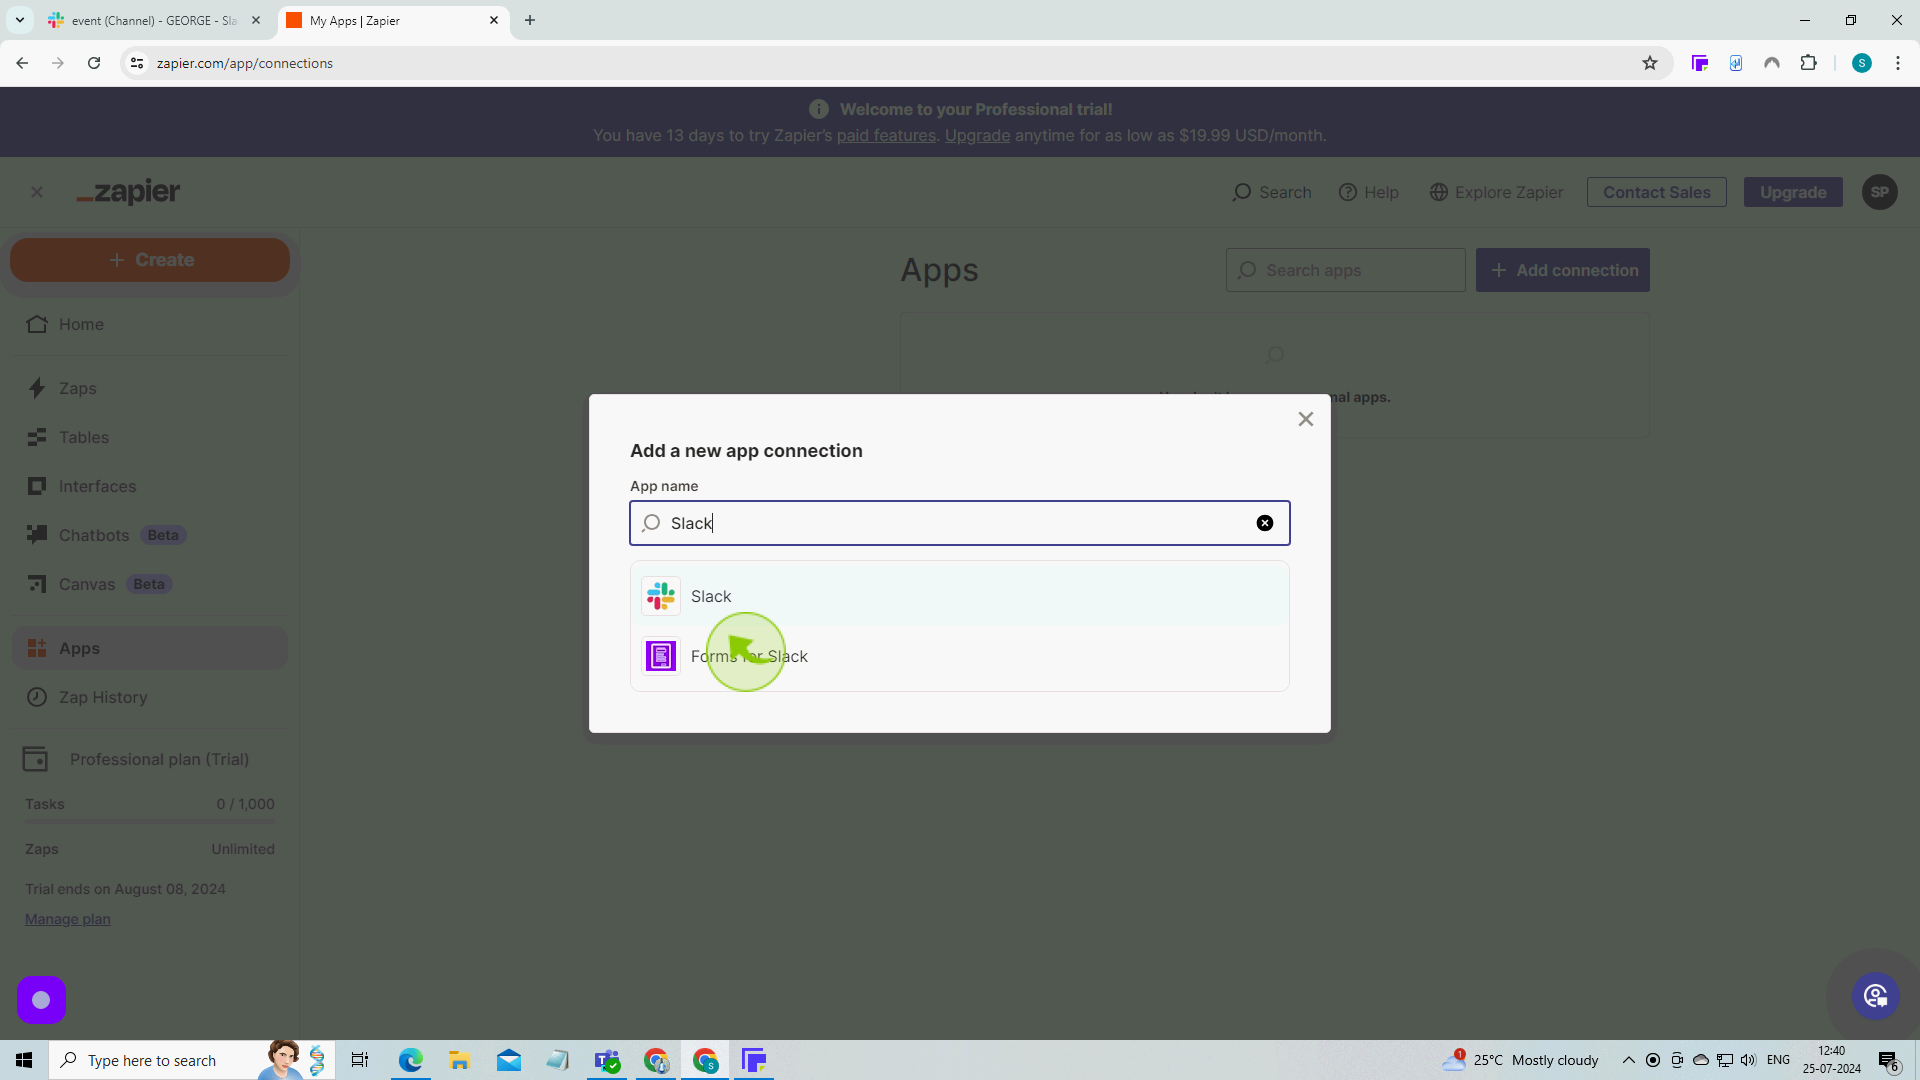1920x1080 pixels.
Task: Click the Chatbots icon in sidebar
Action: (x=37, y=535)
